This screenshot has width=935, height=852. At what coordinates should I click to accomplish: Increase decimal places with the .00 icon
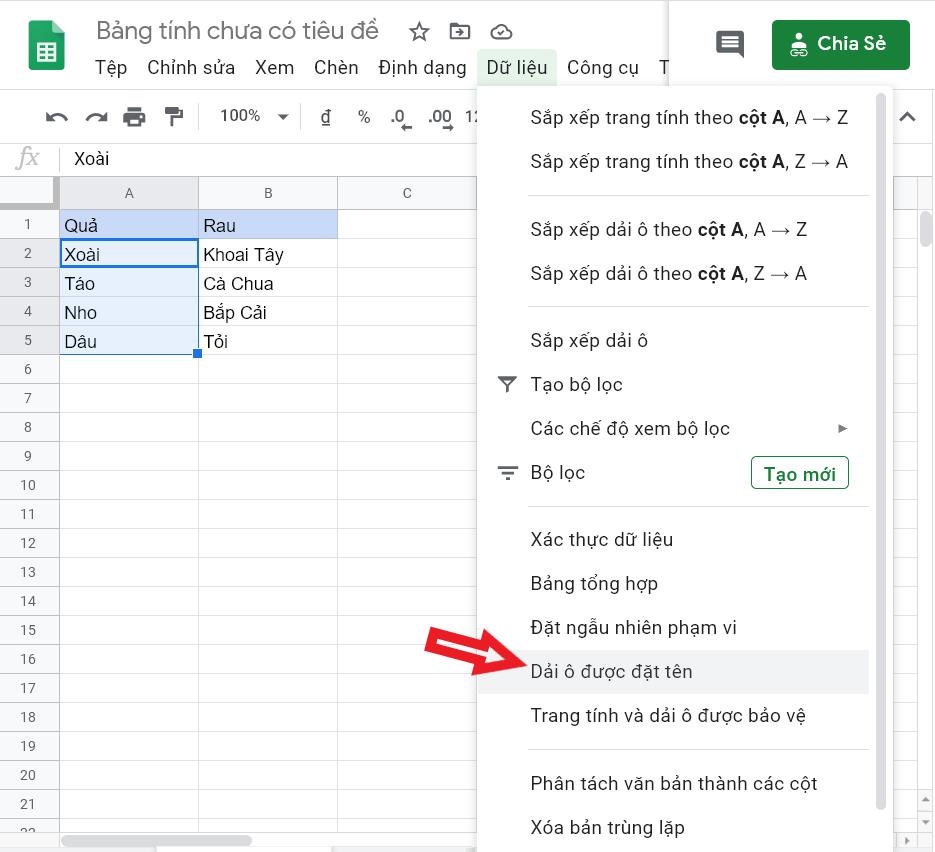tap(438, 117)
